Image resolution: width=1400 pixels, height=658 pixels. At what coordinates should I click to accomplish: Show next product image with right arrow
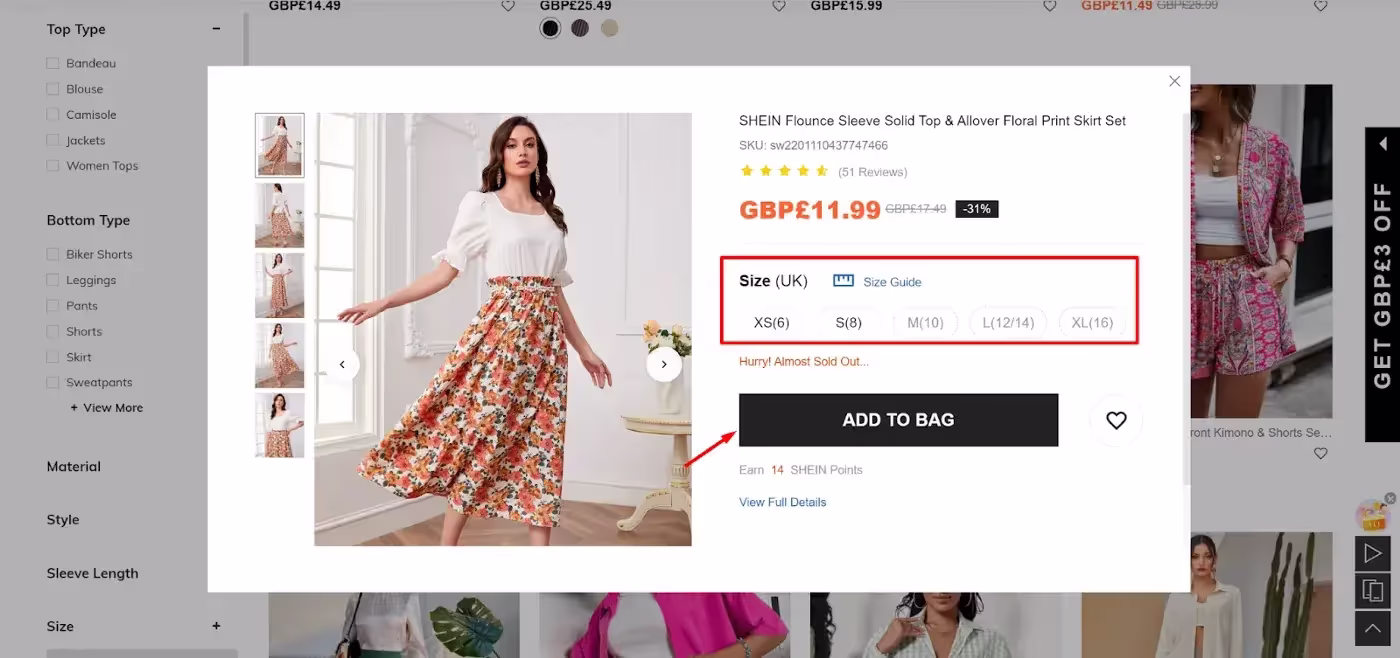pos(664,365)
